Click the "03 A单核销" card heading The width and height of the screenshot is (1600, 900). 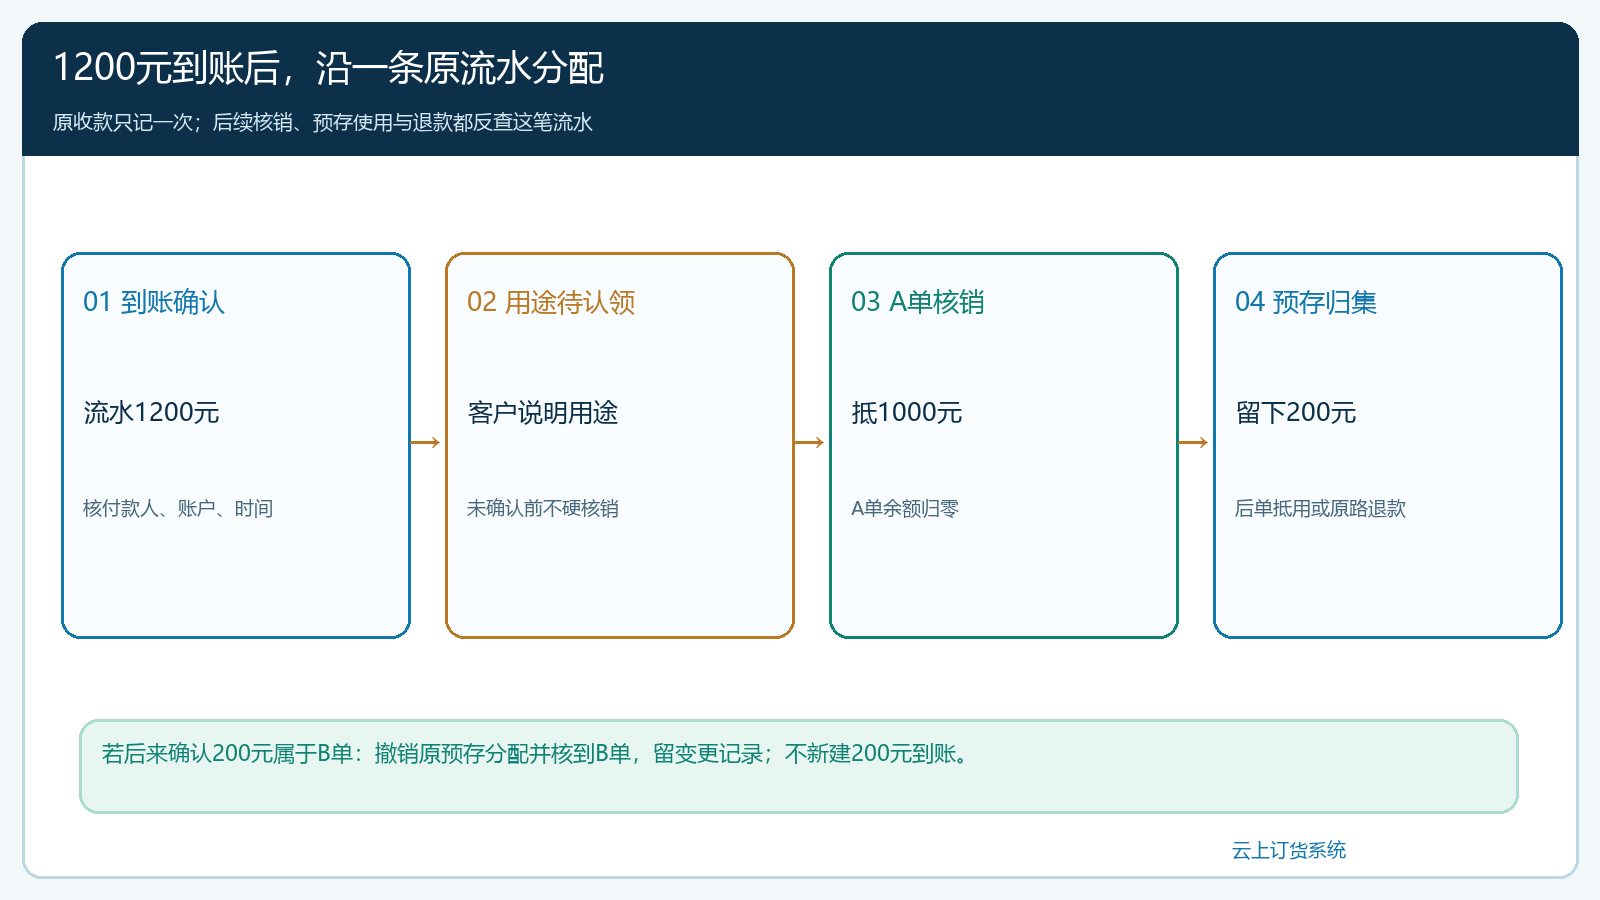[918, 302]
